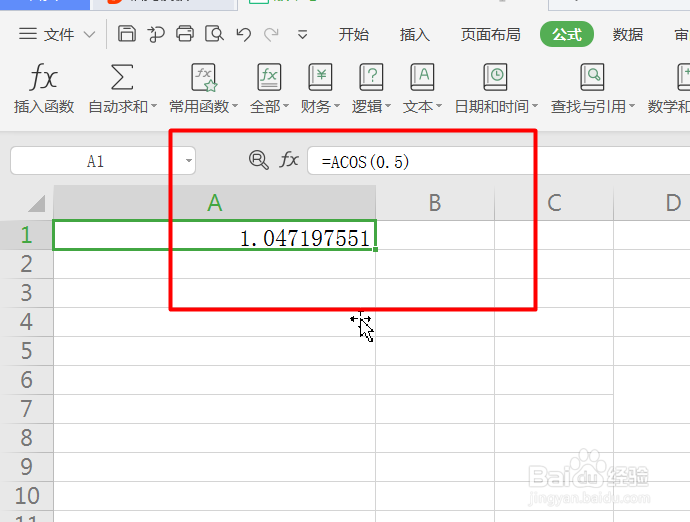Screen dimensions: 690x522
Task: Click the Undo arrow
Action: (x=243, y=34)
